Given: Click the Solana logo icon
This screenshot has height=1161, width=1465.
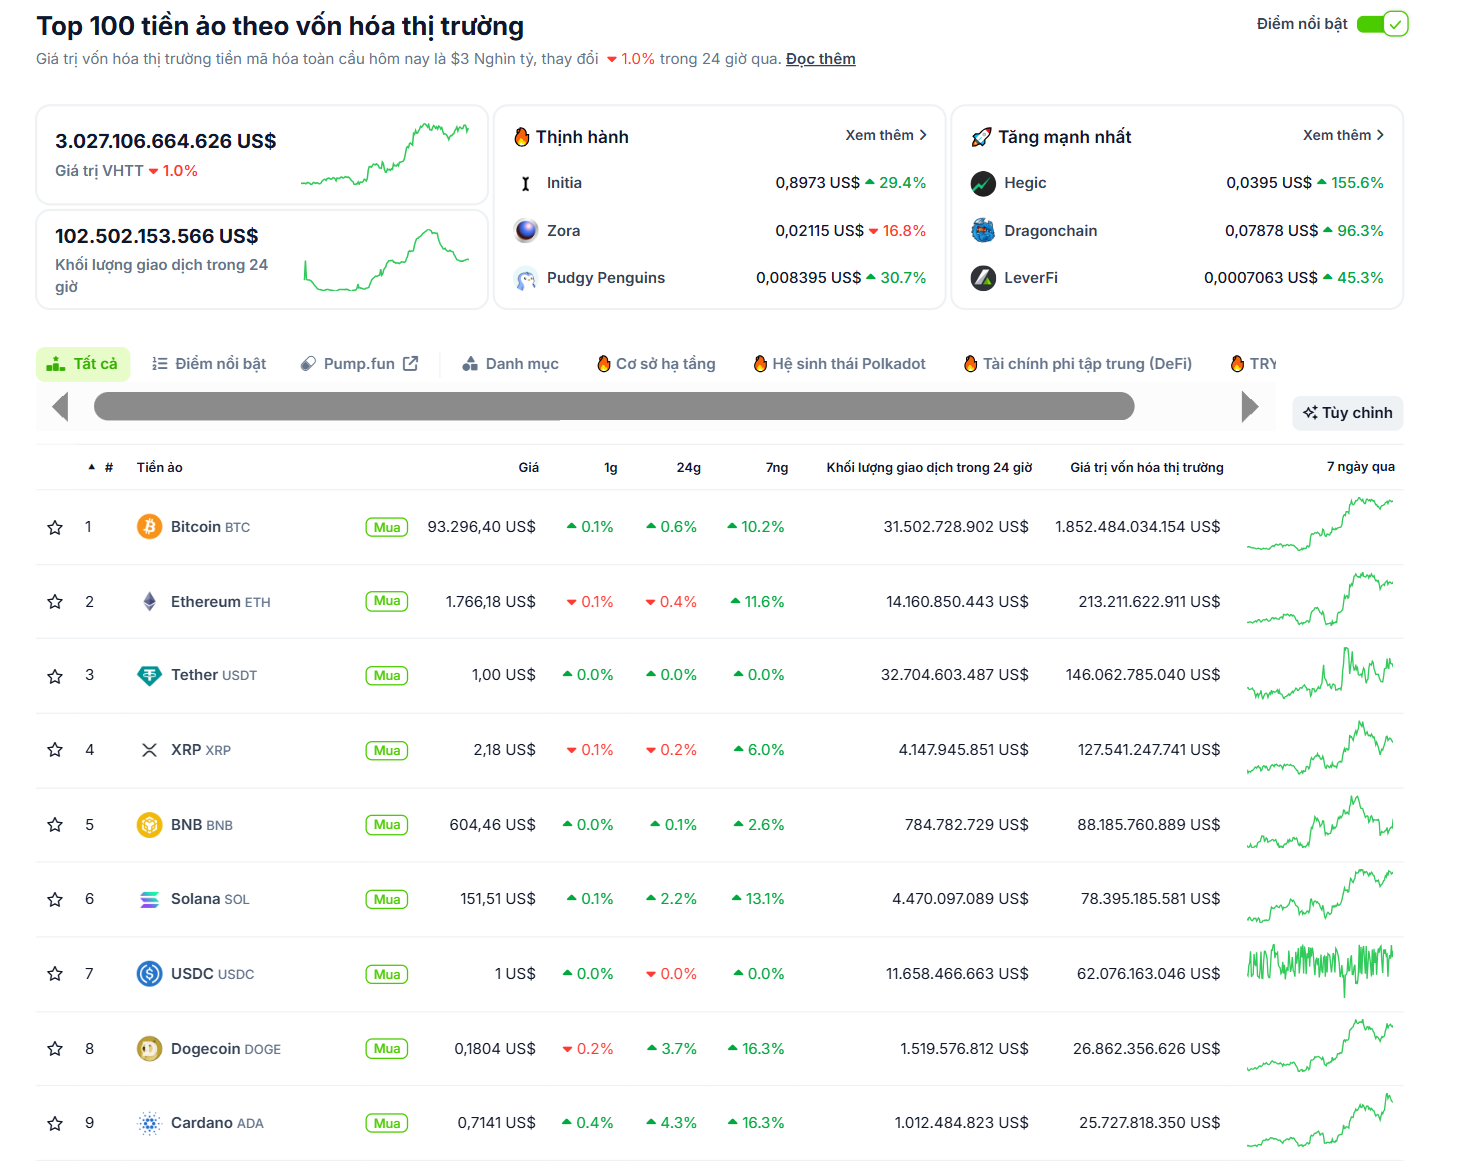Looking at the screenshot, I should [x=149, y=899].
